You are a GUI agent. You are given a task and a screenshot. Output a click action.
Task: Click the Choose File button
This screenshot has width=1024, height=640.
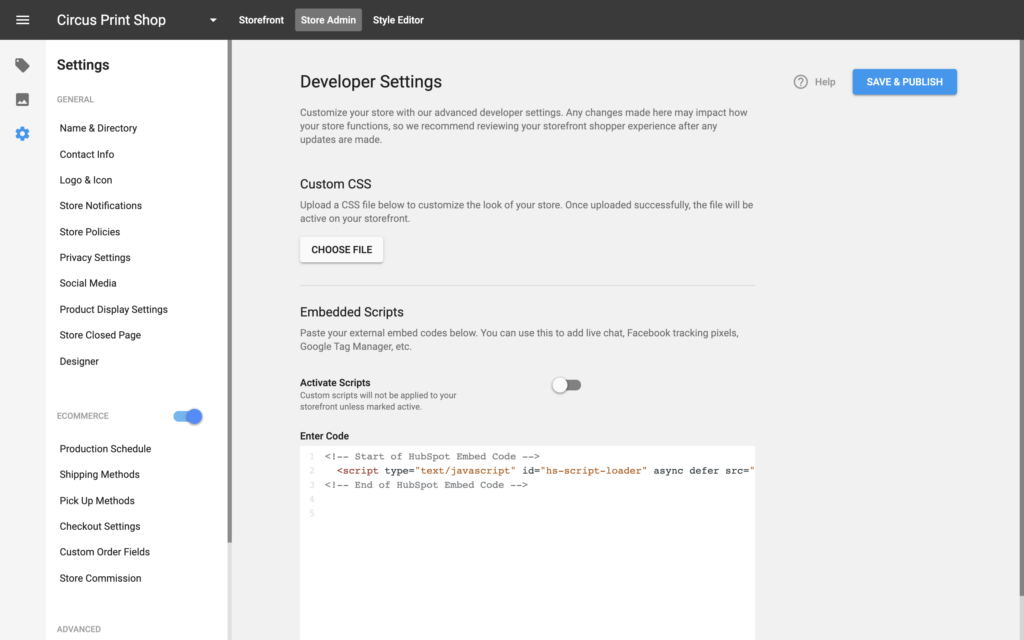pyautogui.click(x=342, y=249)
